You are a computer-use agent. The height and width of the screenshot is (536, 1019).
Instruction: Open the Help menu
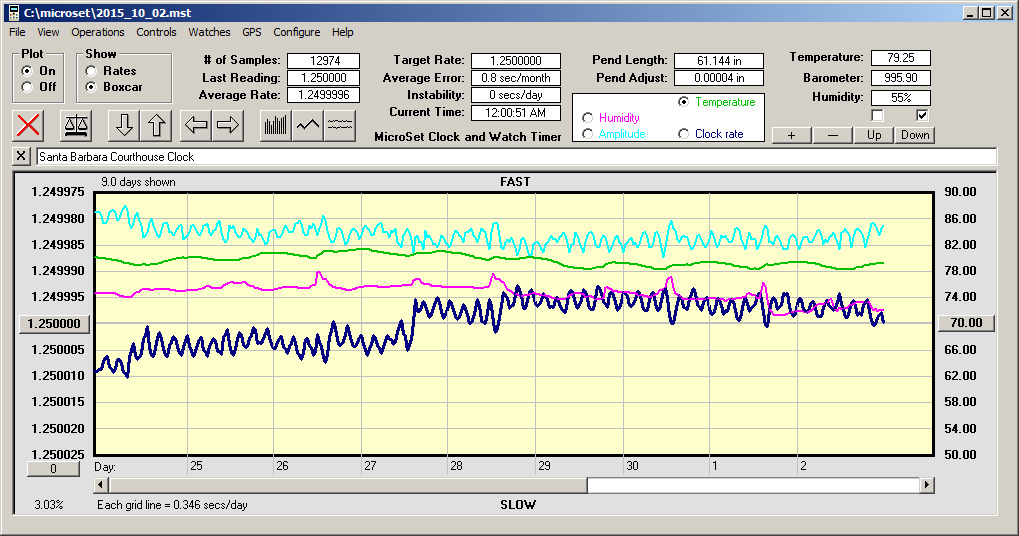point(342,32)
